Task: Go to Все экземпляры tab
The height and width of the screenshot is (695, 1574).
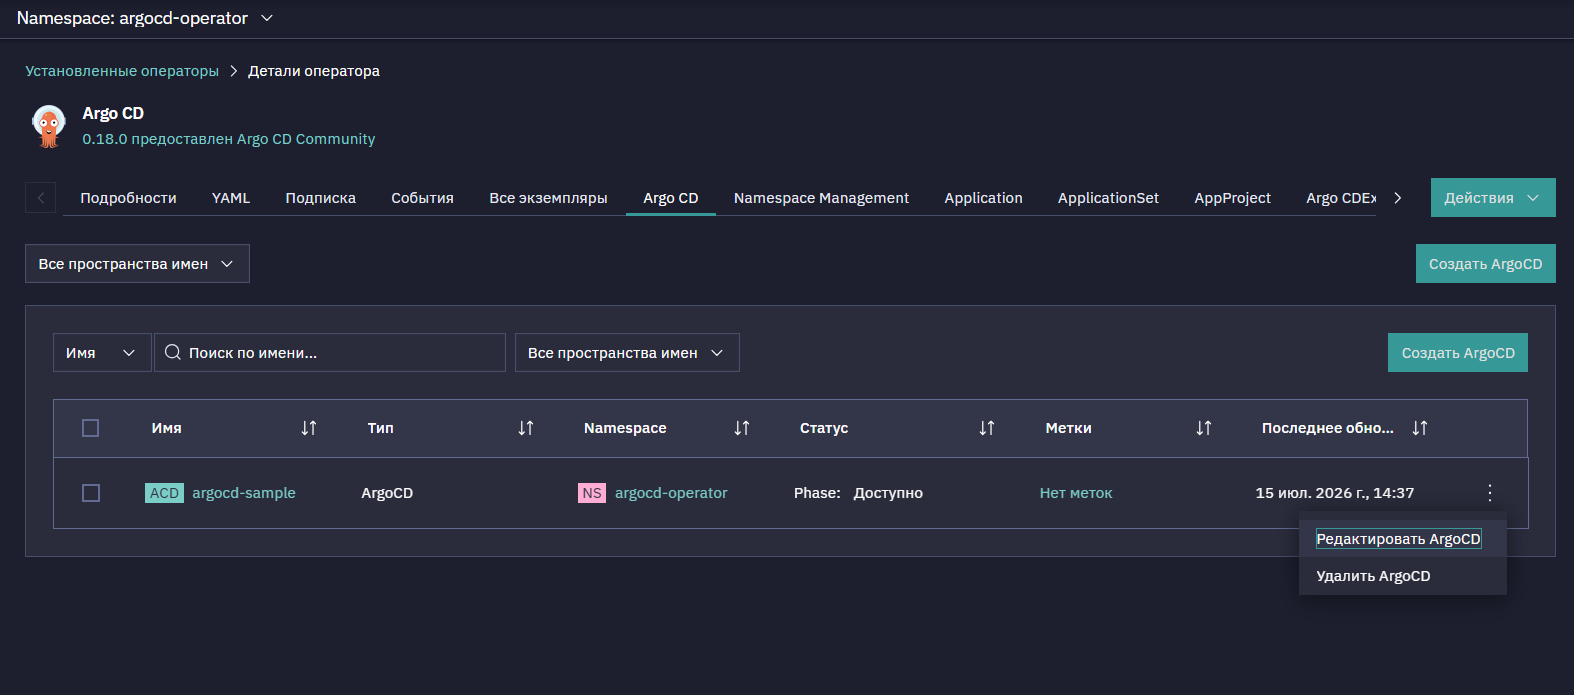Action: [548, 198]
